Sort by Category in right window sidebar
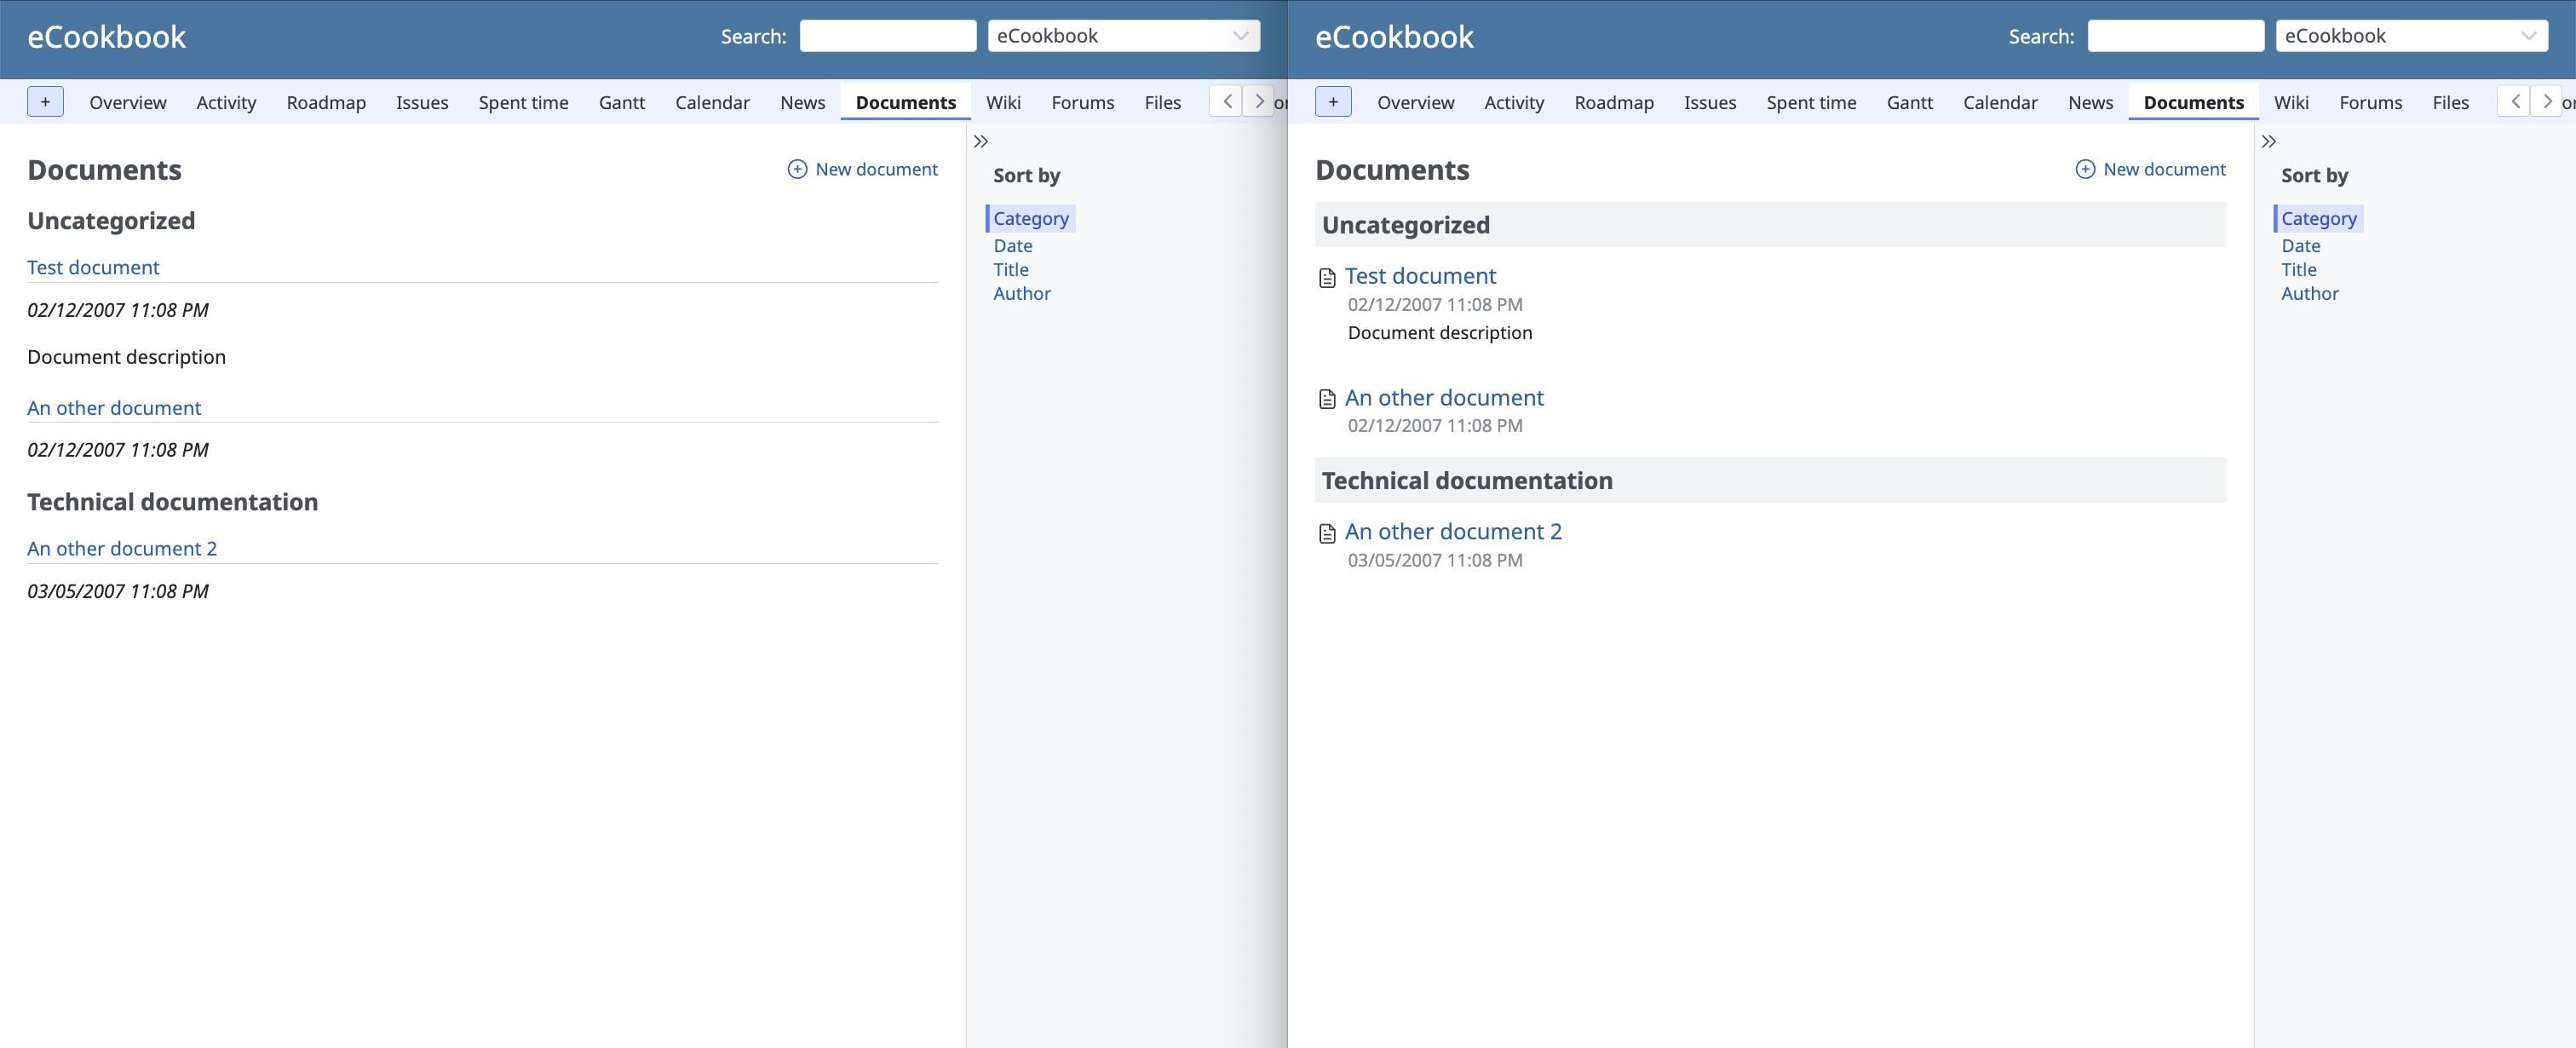Viewport: 2576px width, 1048px height. [2319, 218]
